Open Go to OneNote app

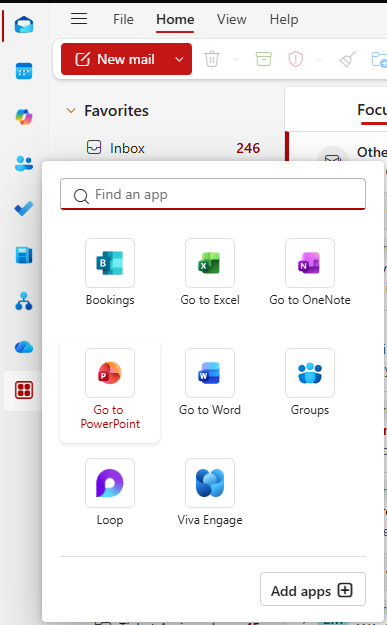[x=310, y=272]
